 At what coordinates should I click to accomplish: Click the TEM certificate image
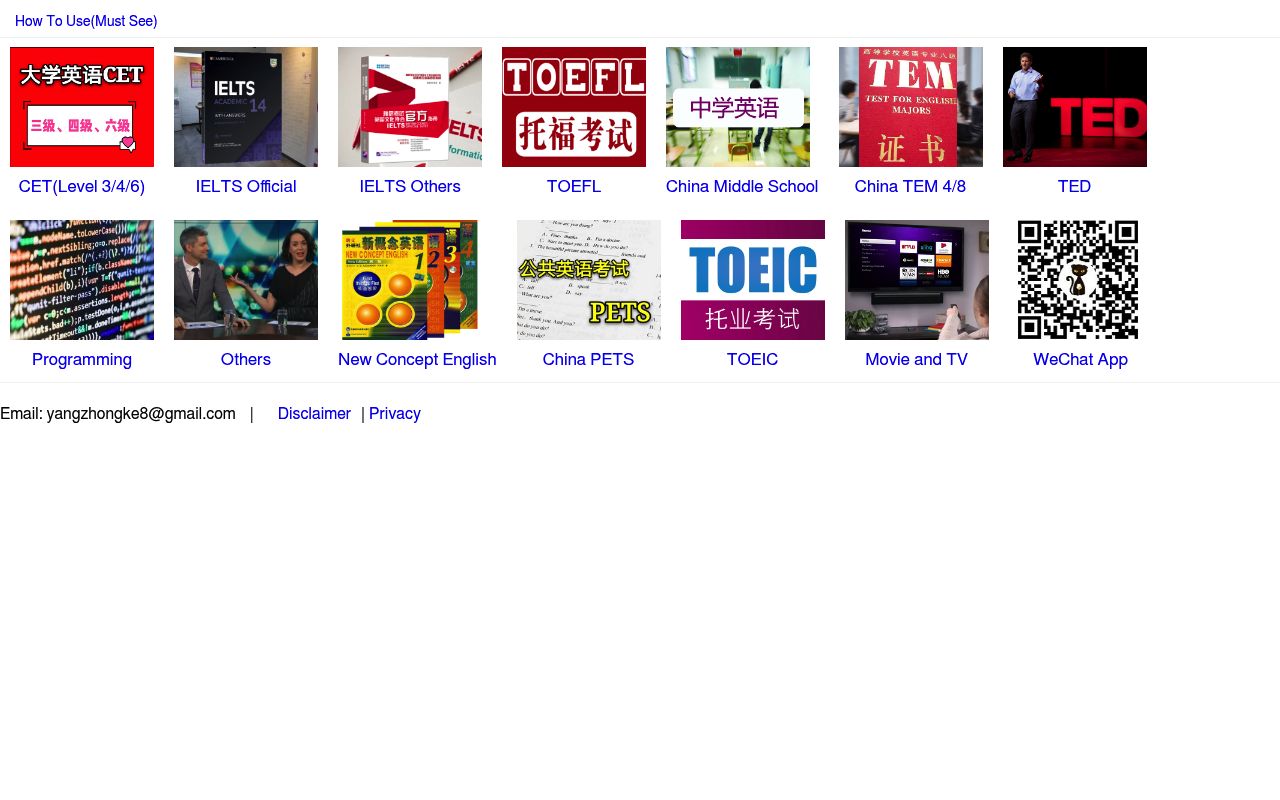[x=911, y=107]
